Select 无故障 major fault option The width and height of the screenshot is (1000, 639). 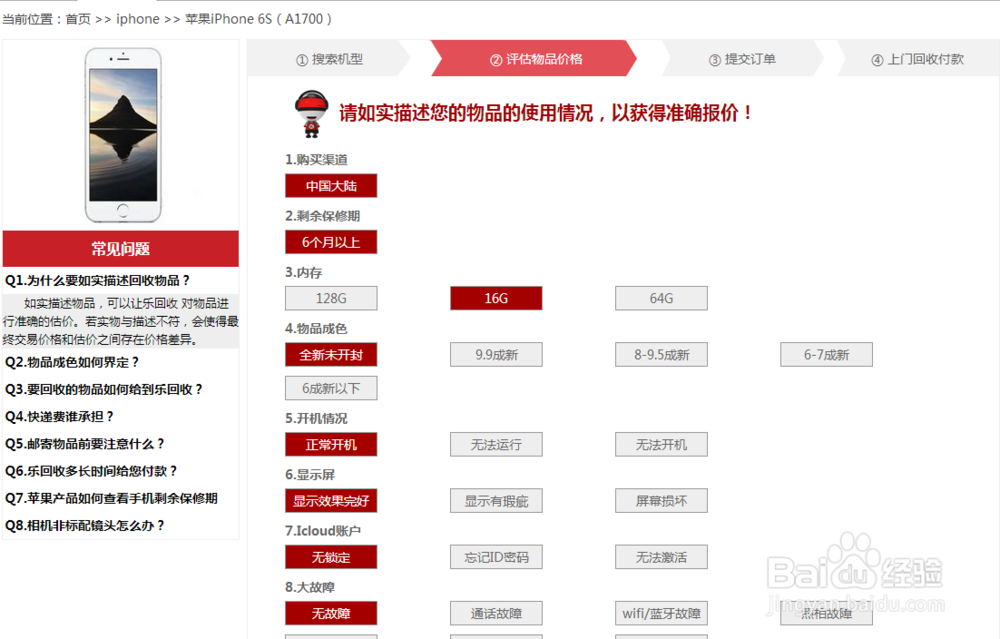pyautogui.click(x=331, y=613)
